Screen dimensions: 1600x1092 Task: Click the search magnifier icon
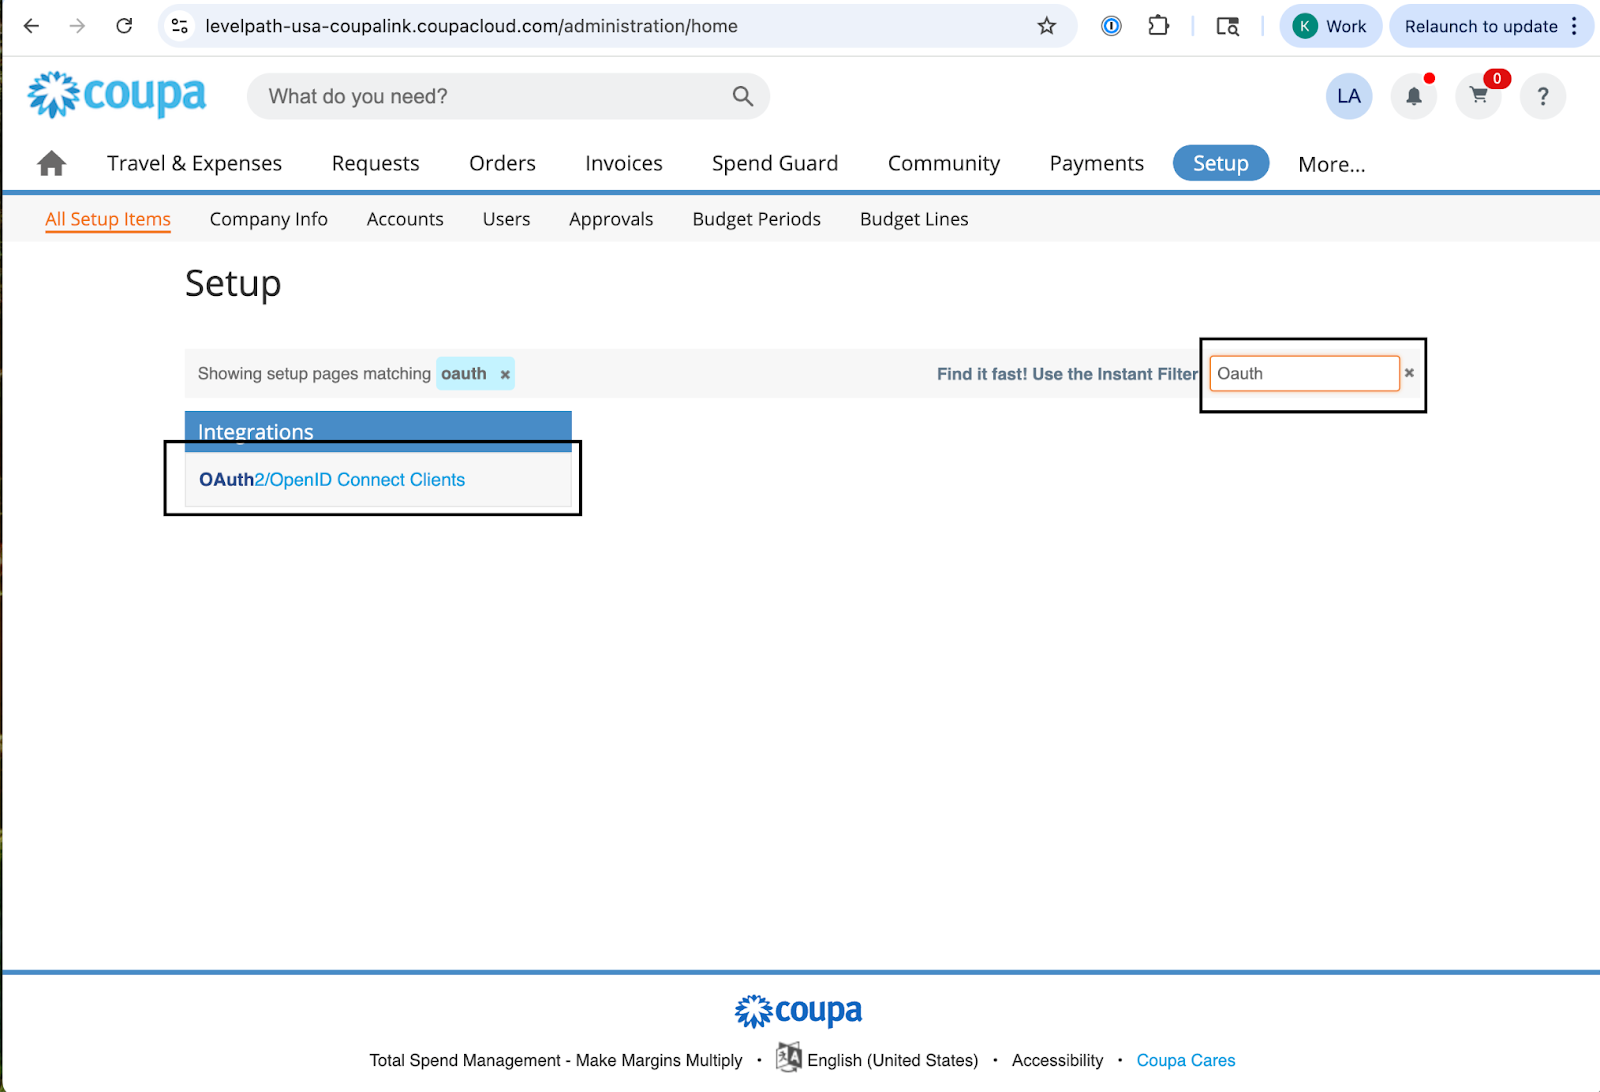click(x=742, y=97)
